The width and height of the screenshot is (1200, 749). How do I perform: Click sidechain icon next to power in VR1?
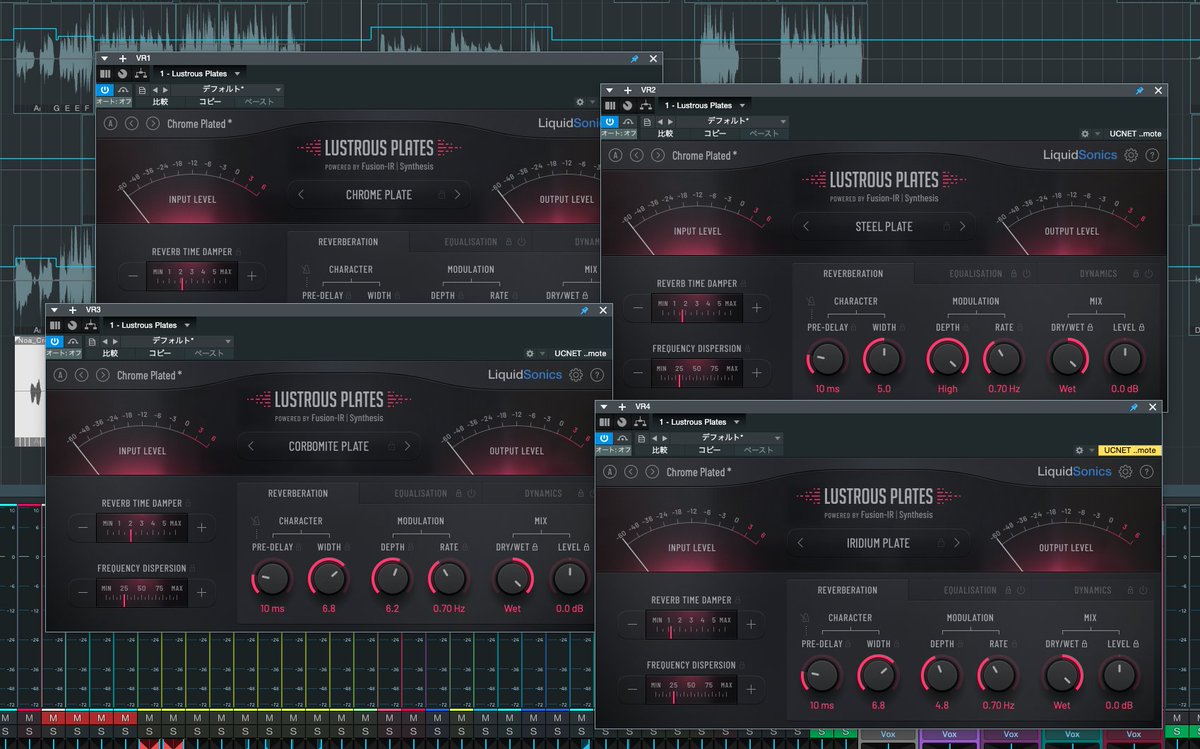[123, 89]
